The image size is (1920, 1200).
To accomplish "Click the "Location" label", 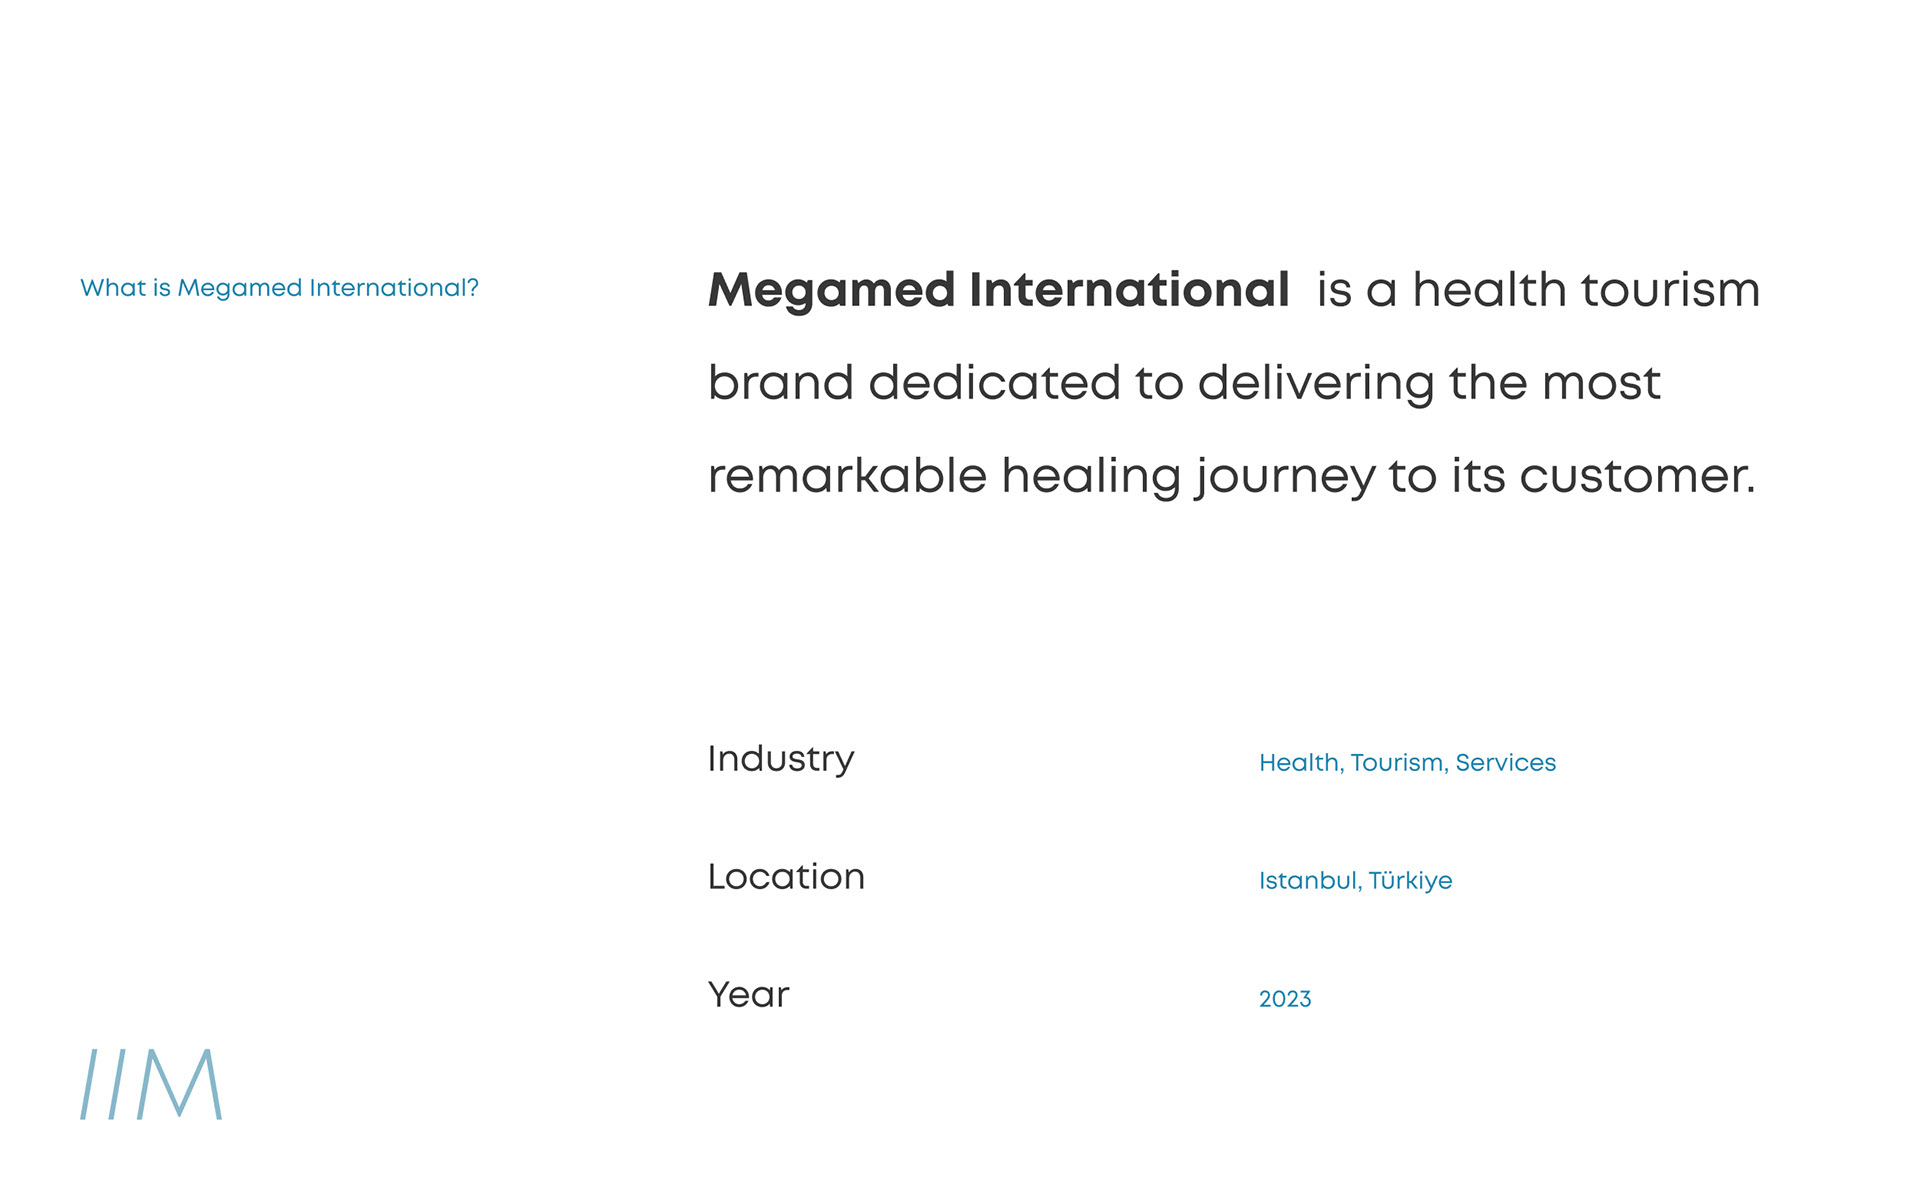I will [x=786, y=877].
